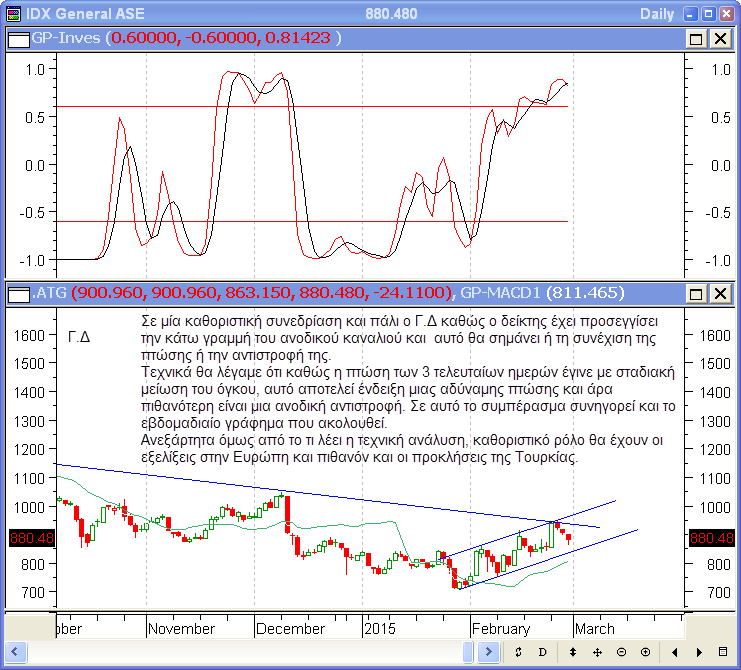
Task: Maximize the IDX General ASE window
Action: [x=708, y=14]
